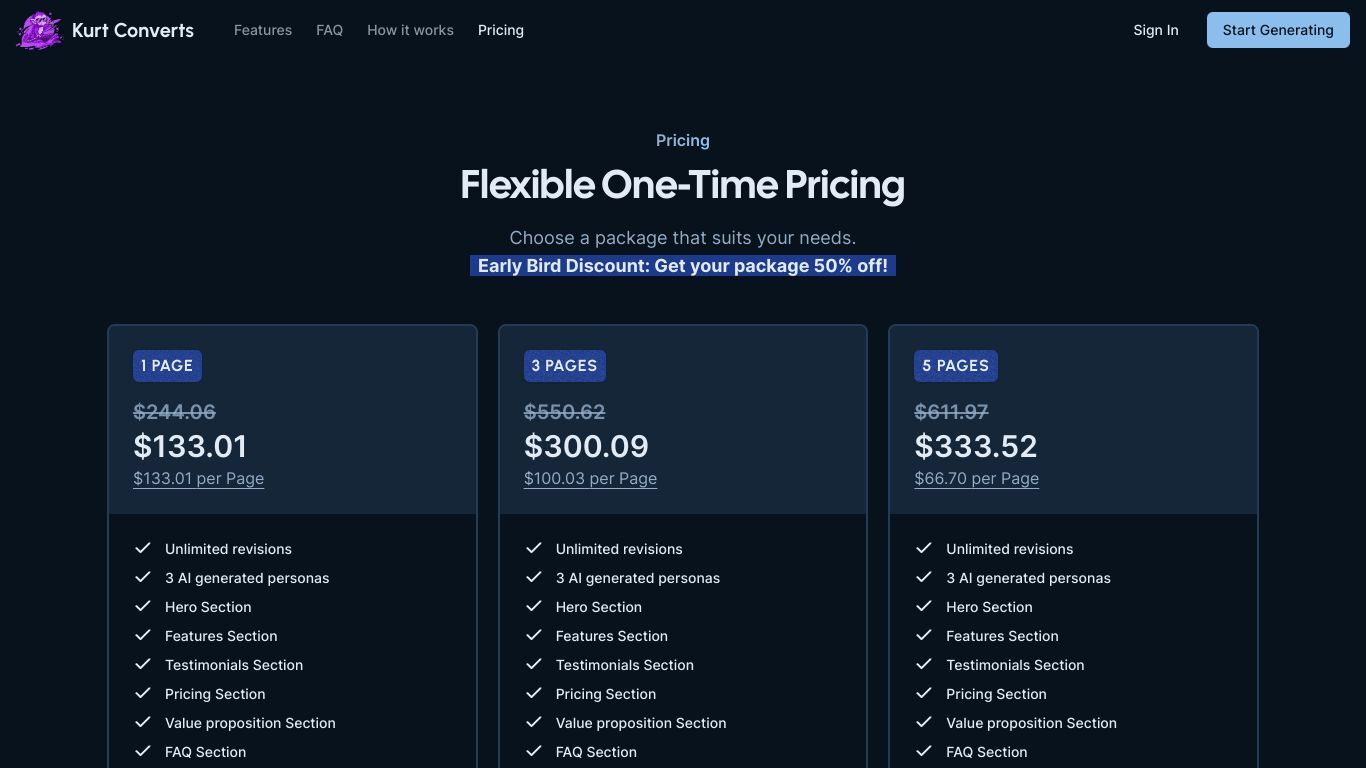Click the Start Generating button
Viewport: 1366px width, 768px height.
[x=1278, y=30]
